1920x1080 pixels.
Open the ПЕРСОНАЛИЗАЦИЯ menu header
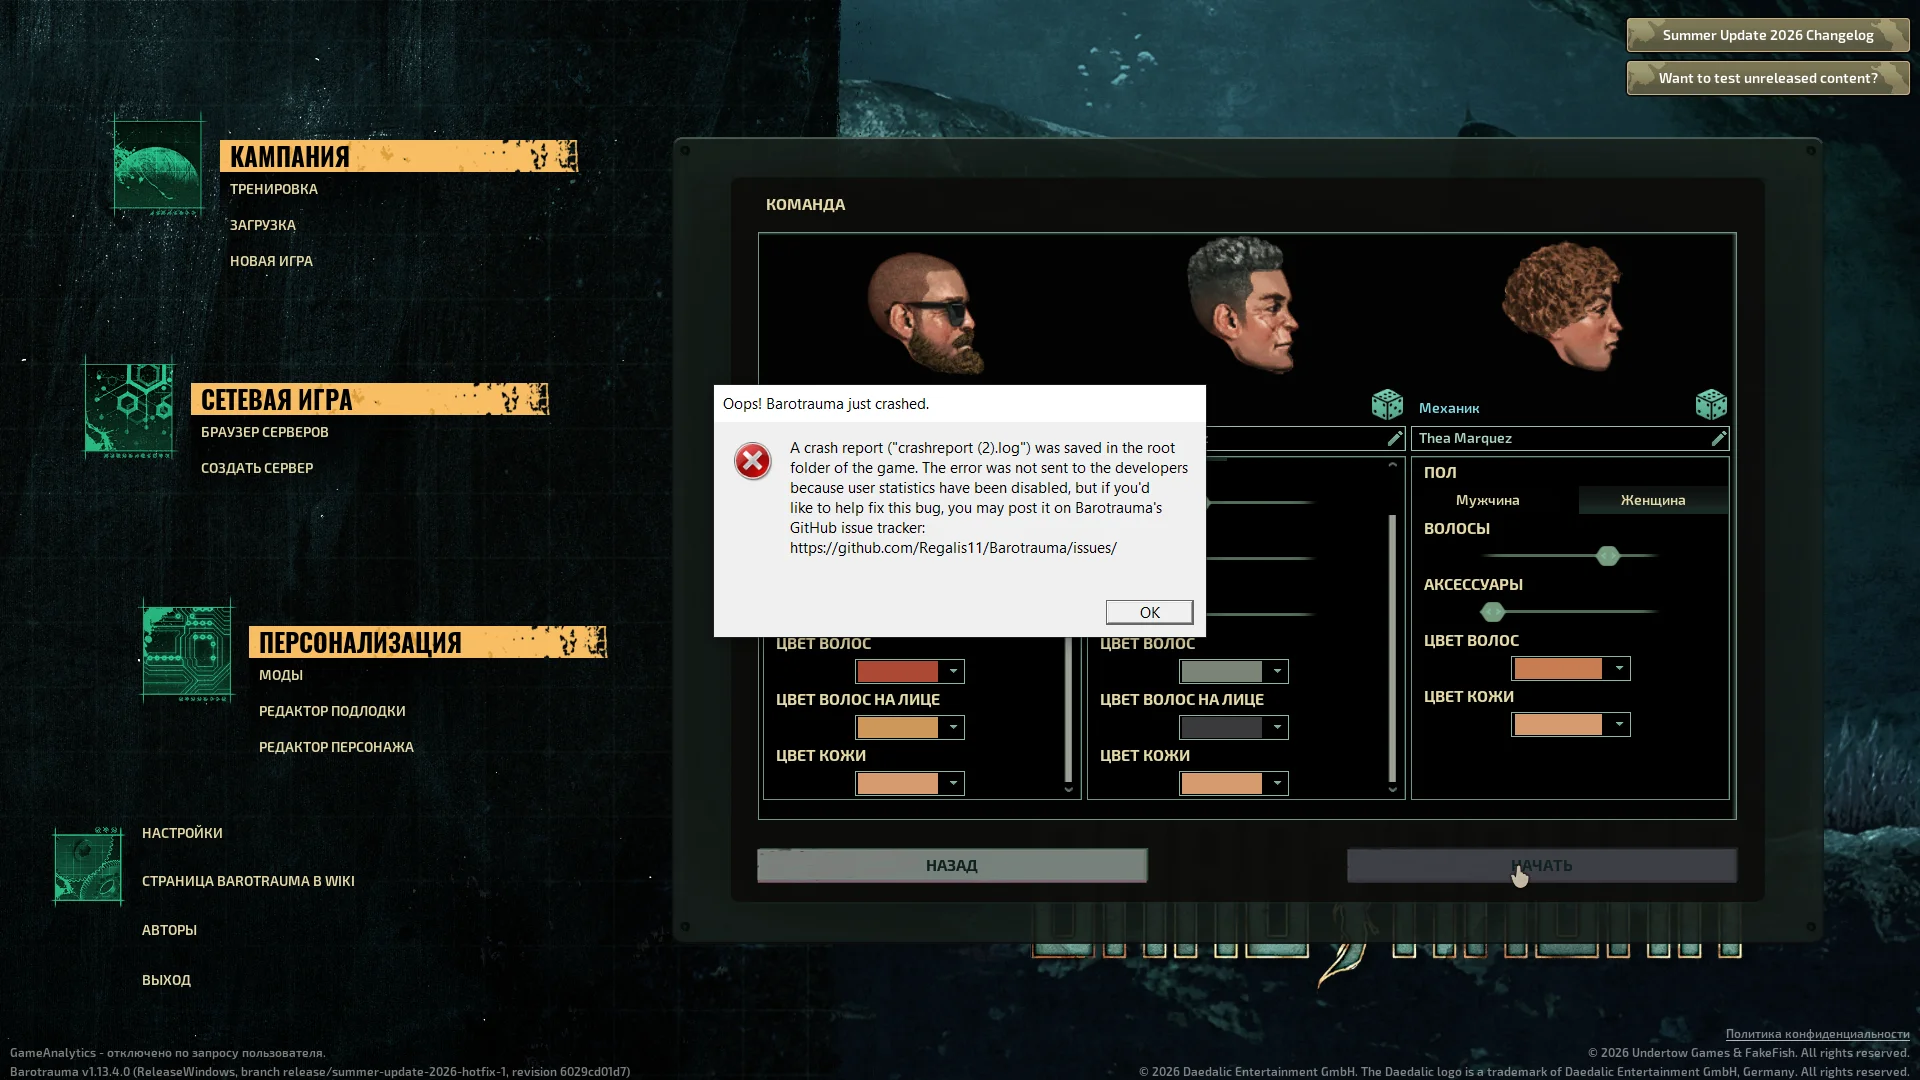pyautogui.click(x=428, y=642)
